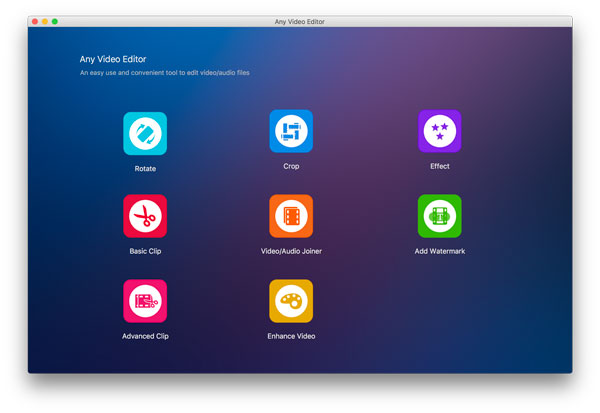
Task: Click the "Add Watermark" text
Action: click(439, 251)
